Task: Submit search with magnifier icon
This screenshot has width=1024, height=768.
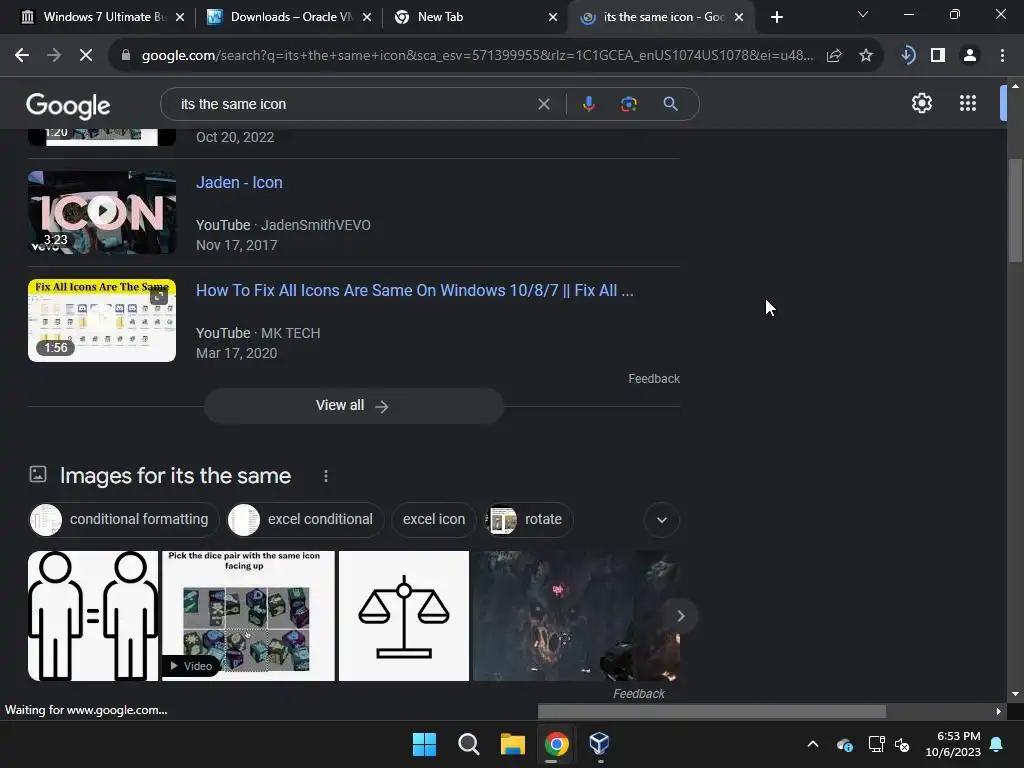Action: pyautogui.click(x=670, y=104)
